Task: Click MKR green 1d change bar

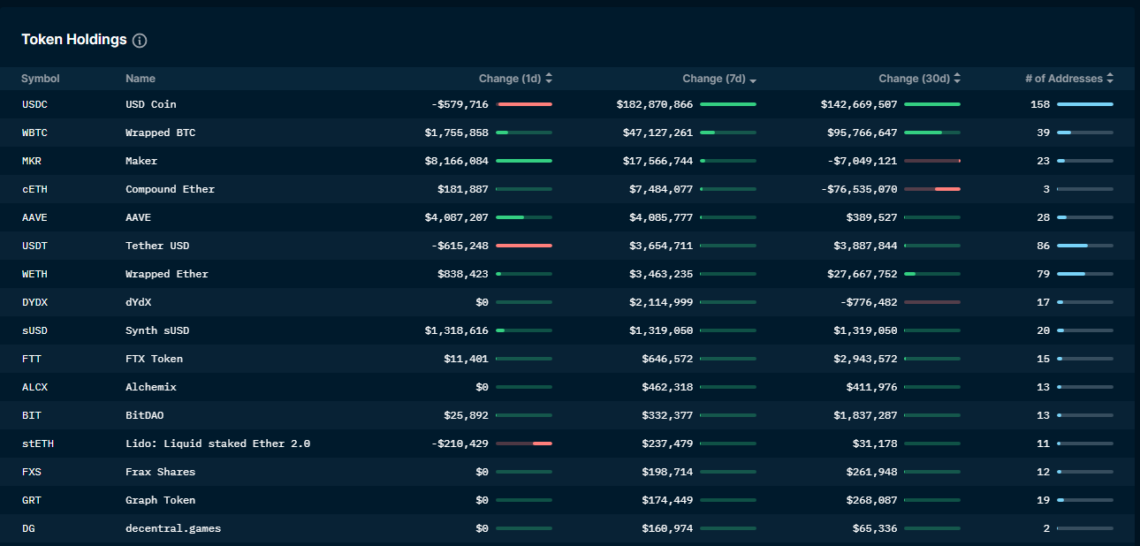Action: [524, 161]
